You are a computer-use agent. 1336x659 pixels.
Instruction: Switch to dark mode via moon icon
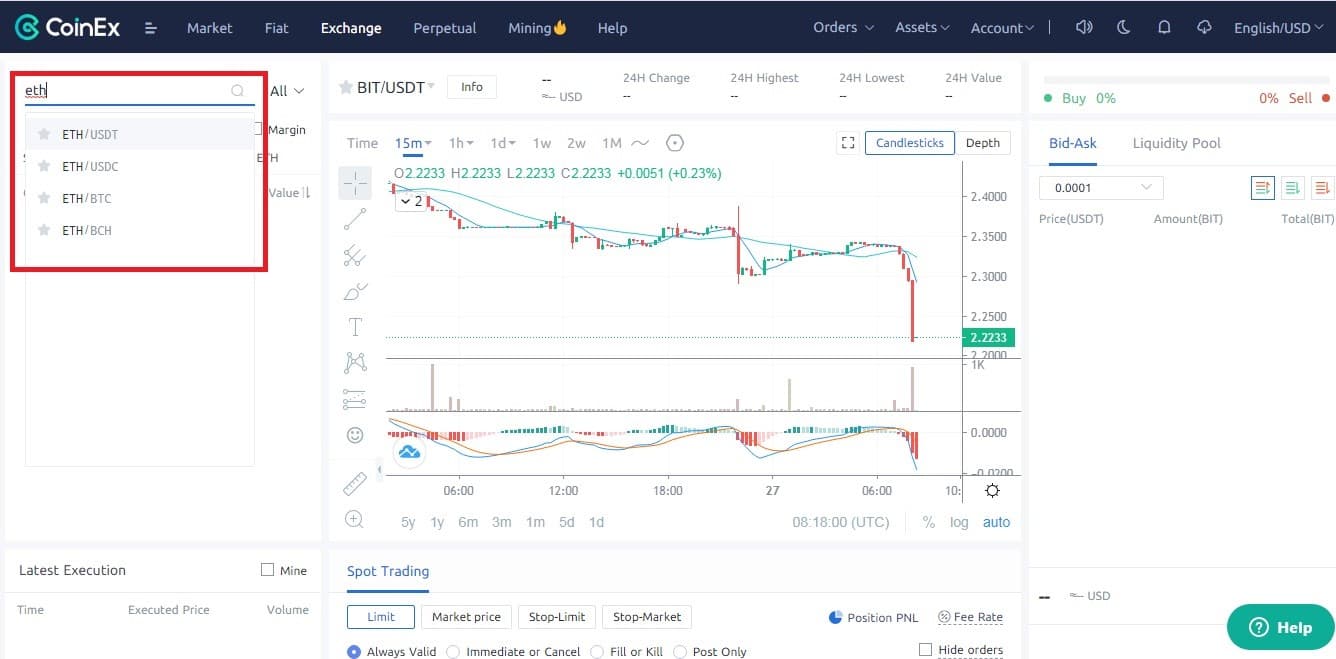[1124, 27]
